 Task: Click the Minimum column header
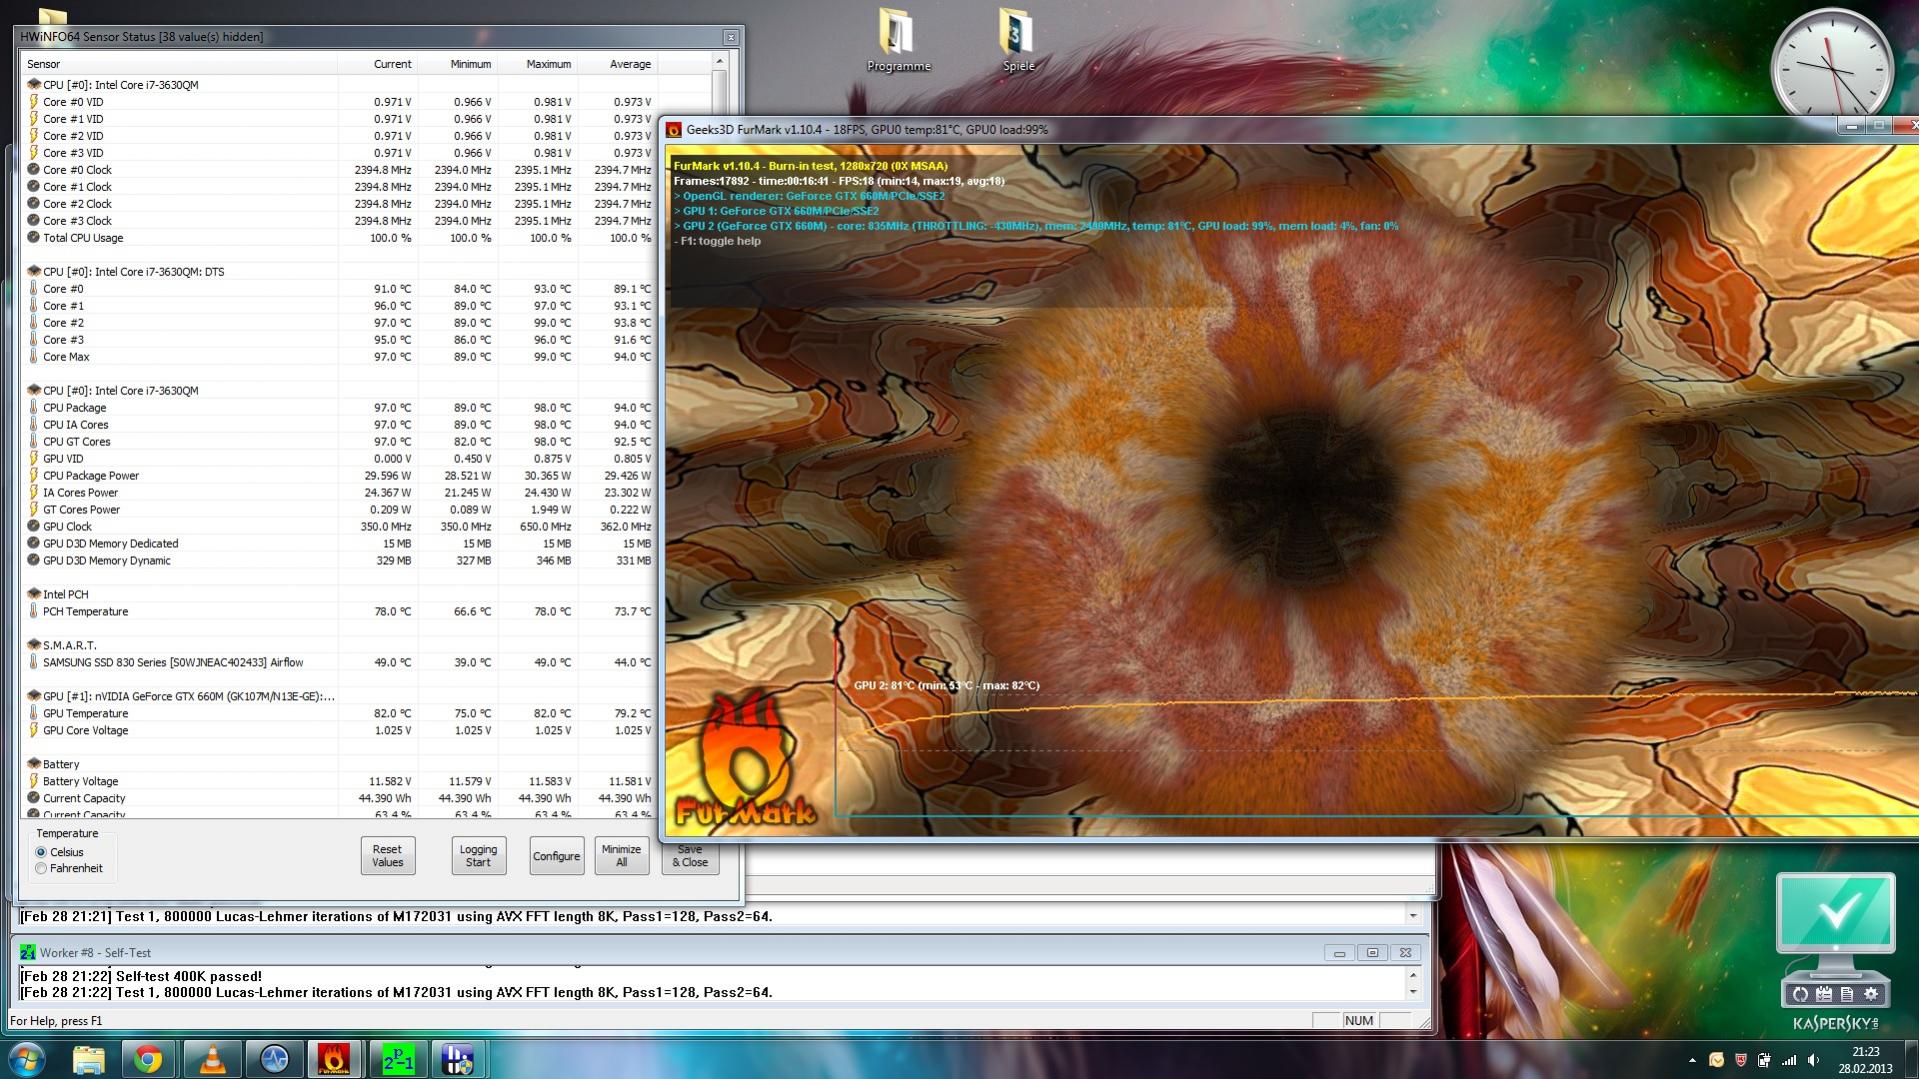(x=458, y=64)
